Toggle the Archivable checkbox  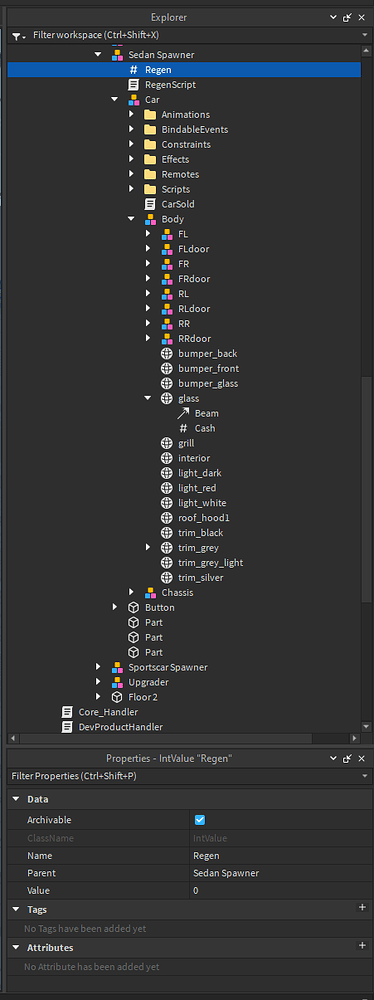tap(200, 820)
